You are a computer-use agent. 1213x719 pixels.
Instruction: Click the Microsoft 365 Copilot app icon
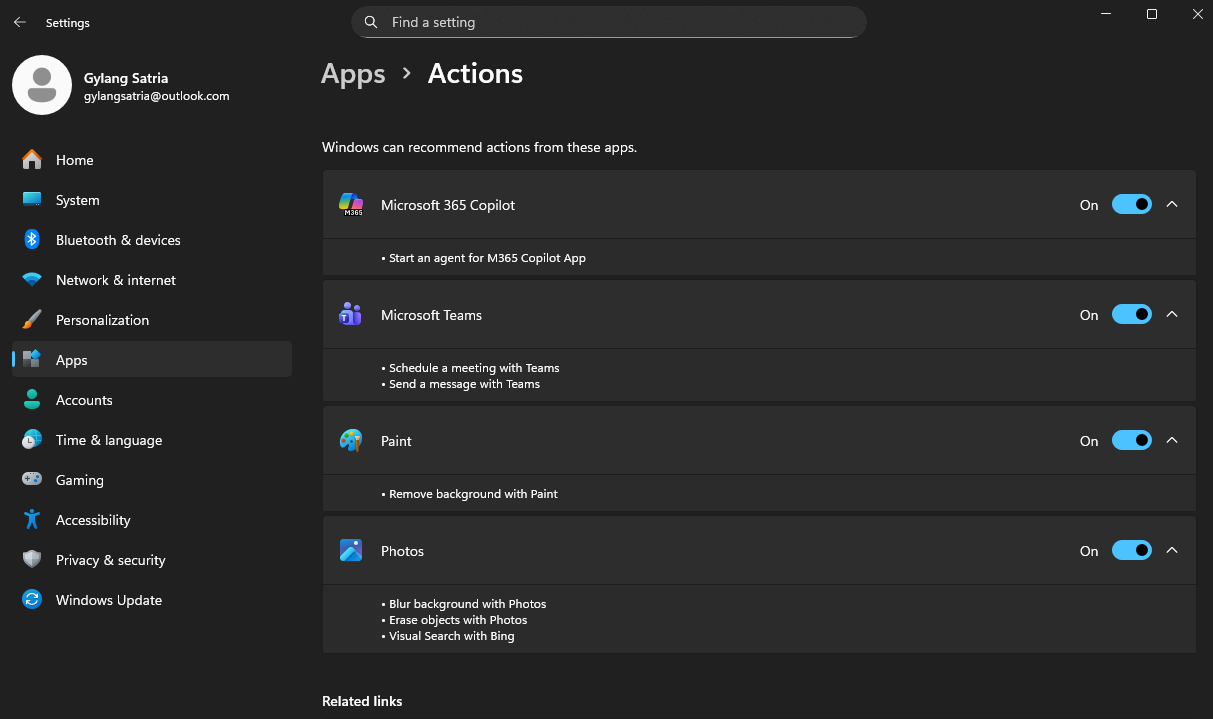pyautogui.click(x=351, y=205)
